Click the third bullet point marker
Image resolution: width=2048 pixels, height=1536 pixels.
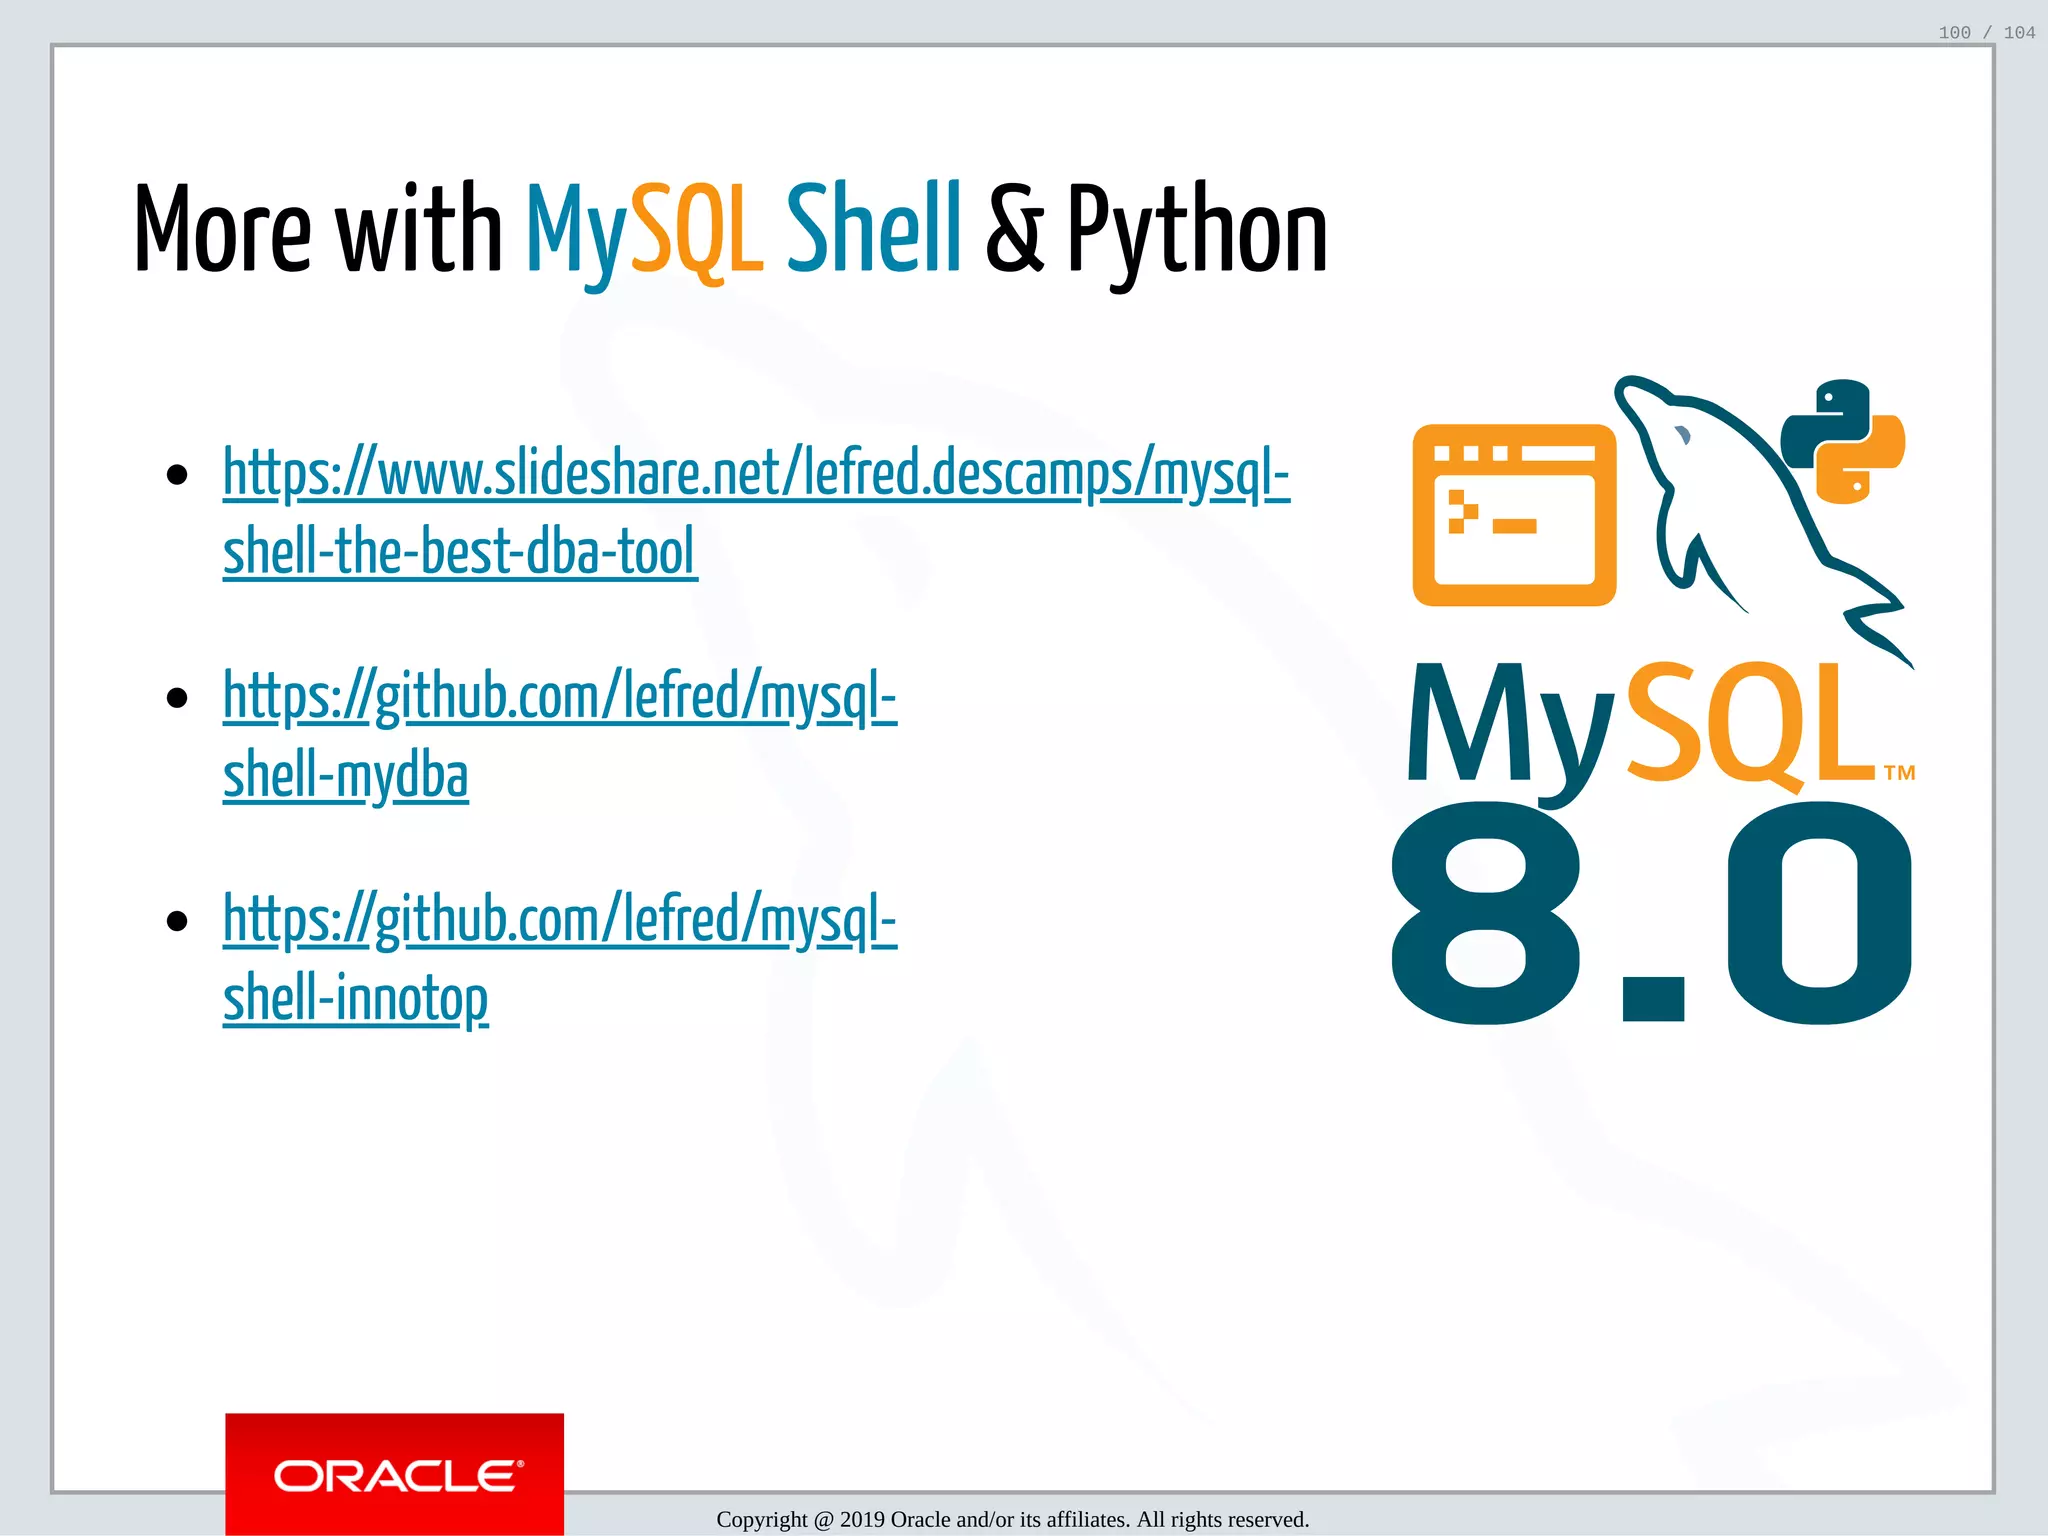178,921
